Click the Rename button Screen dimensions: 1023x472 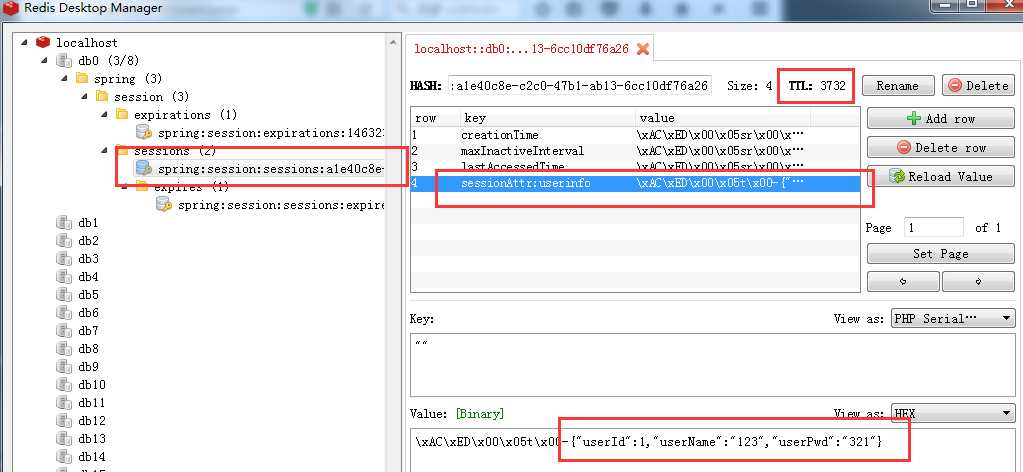897,86
